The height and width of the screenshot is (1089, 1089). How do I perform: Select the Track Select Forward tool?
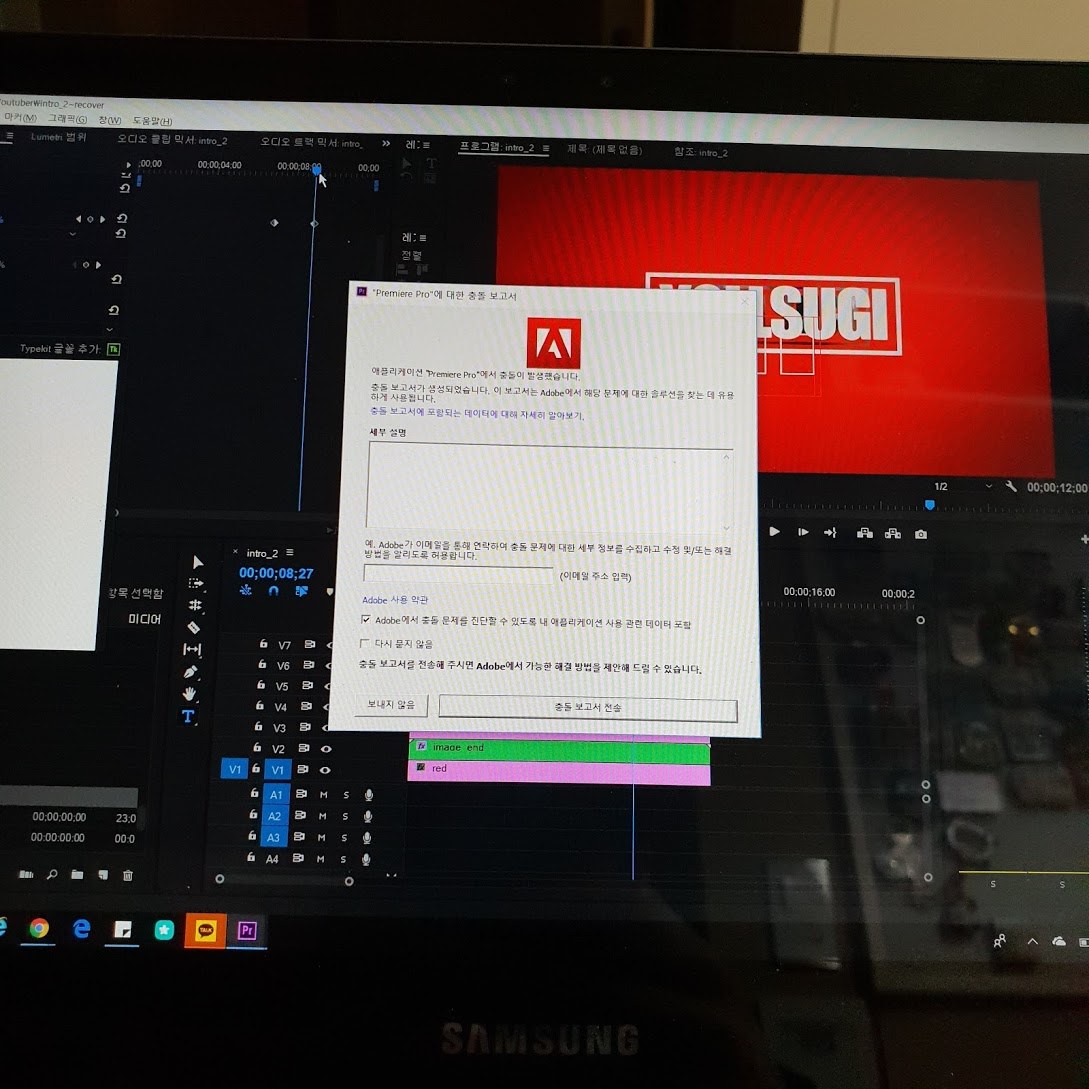tap(196, 583)
